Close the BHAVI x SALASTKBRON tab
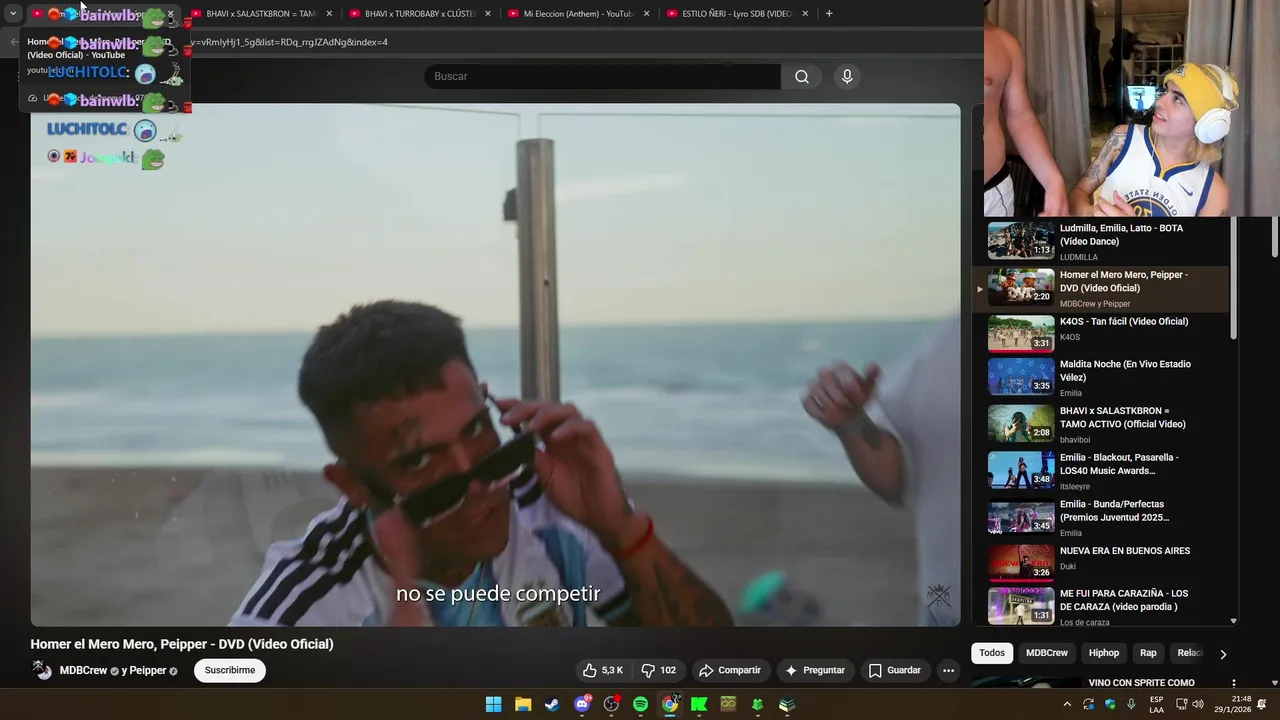1280x720 pixels. click(x=329, y=14)
